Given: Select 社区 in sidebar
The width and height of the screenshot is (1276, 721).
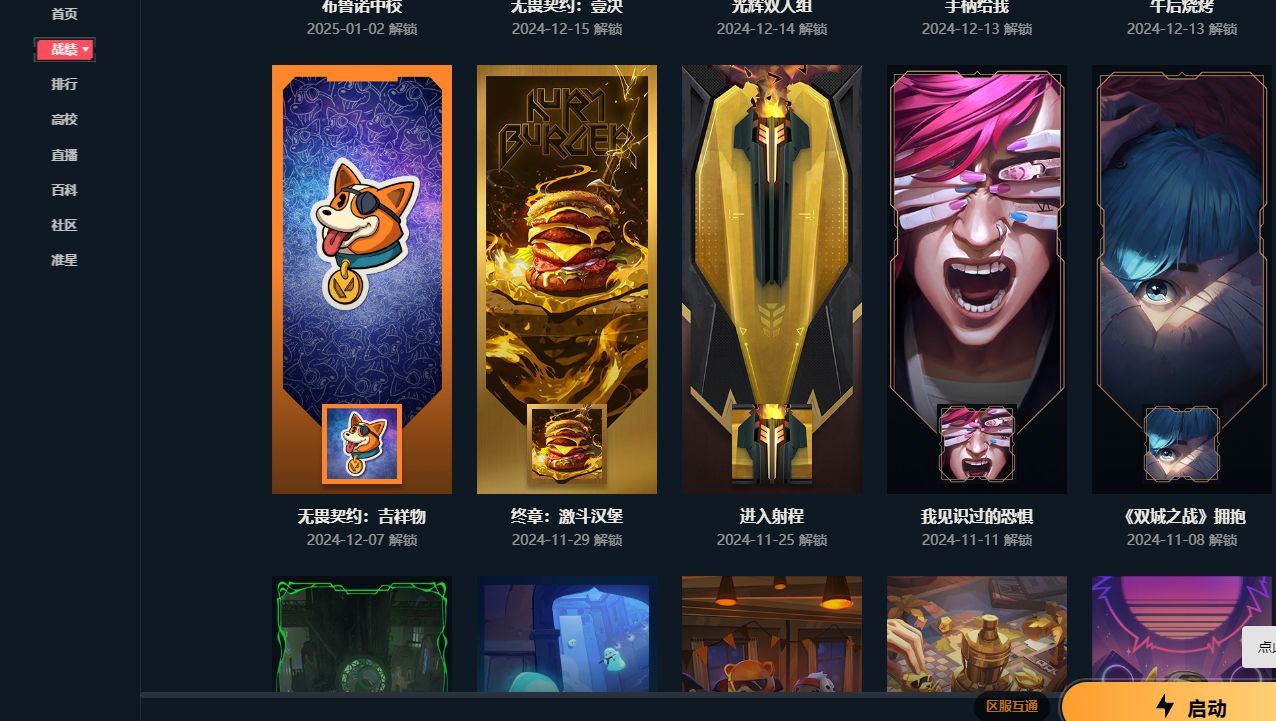Looking at the screenshot, I should (x=64, y=225).
